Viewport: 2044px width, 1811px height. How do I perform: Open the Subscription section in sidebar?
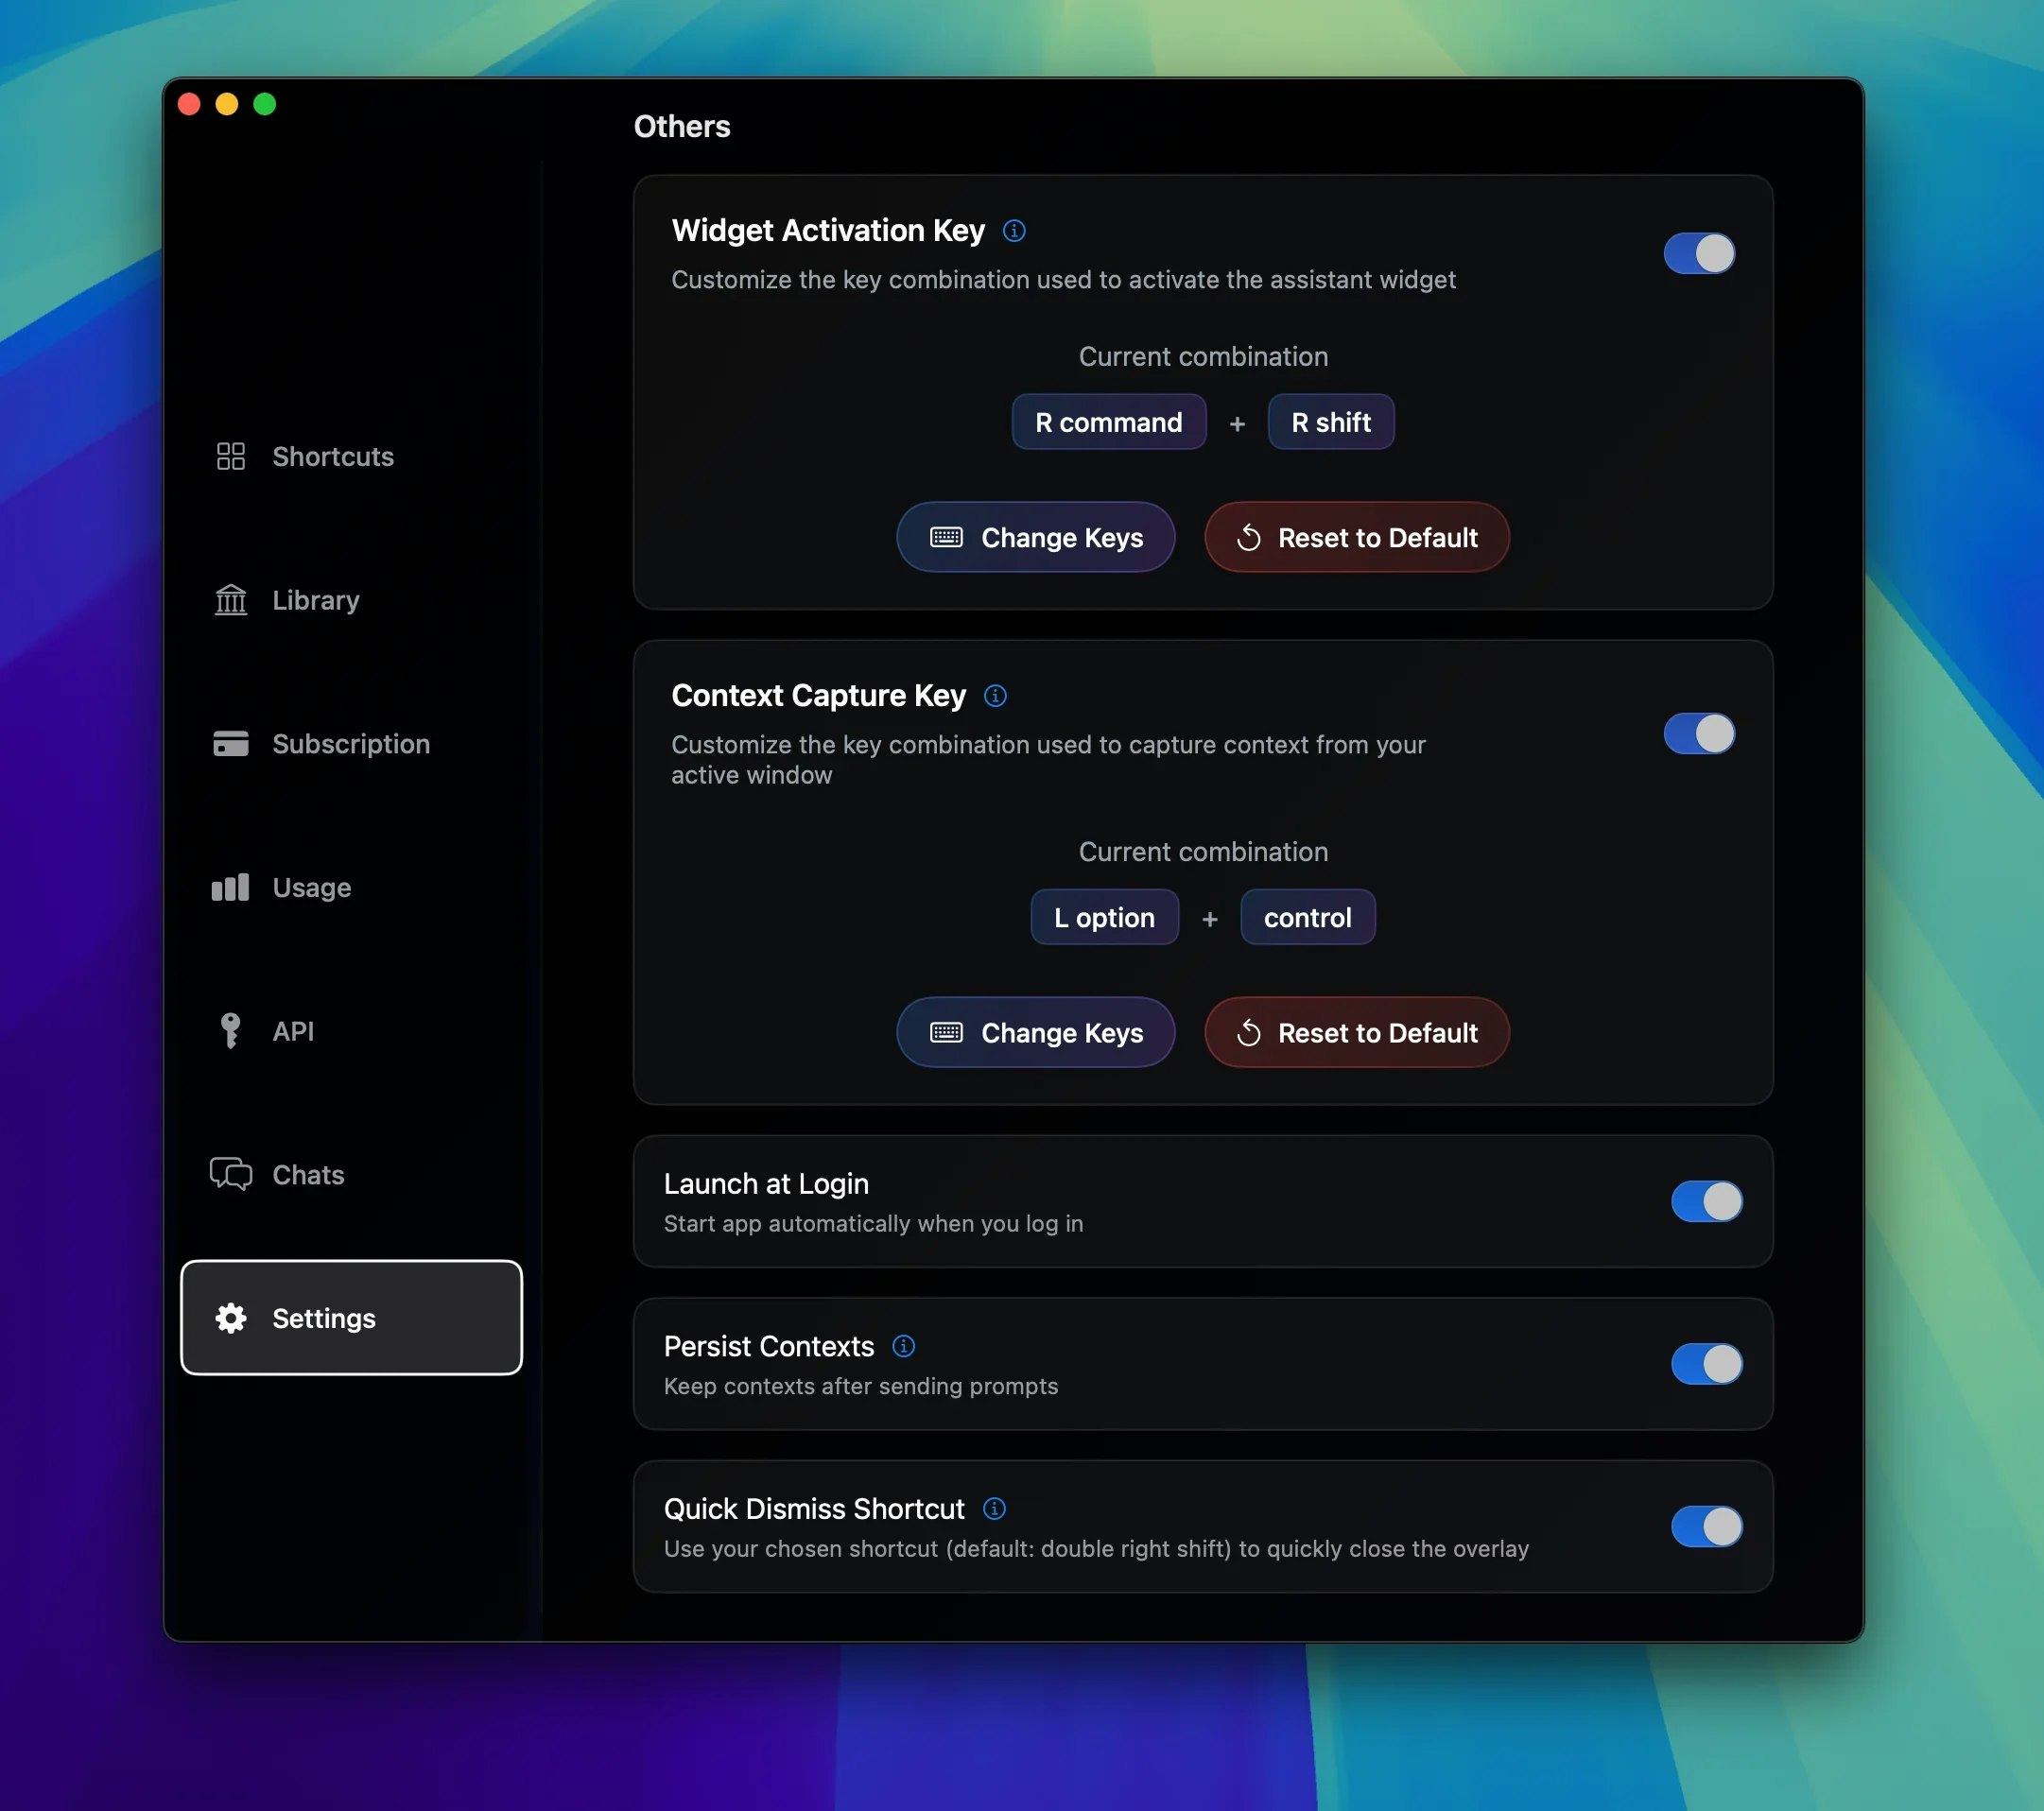pos(350,744)
